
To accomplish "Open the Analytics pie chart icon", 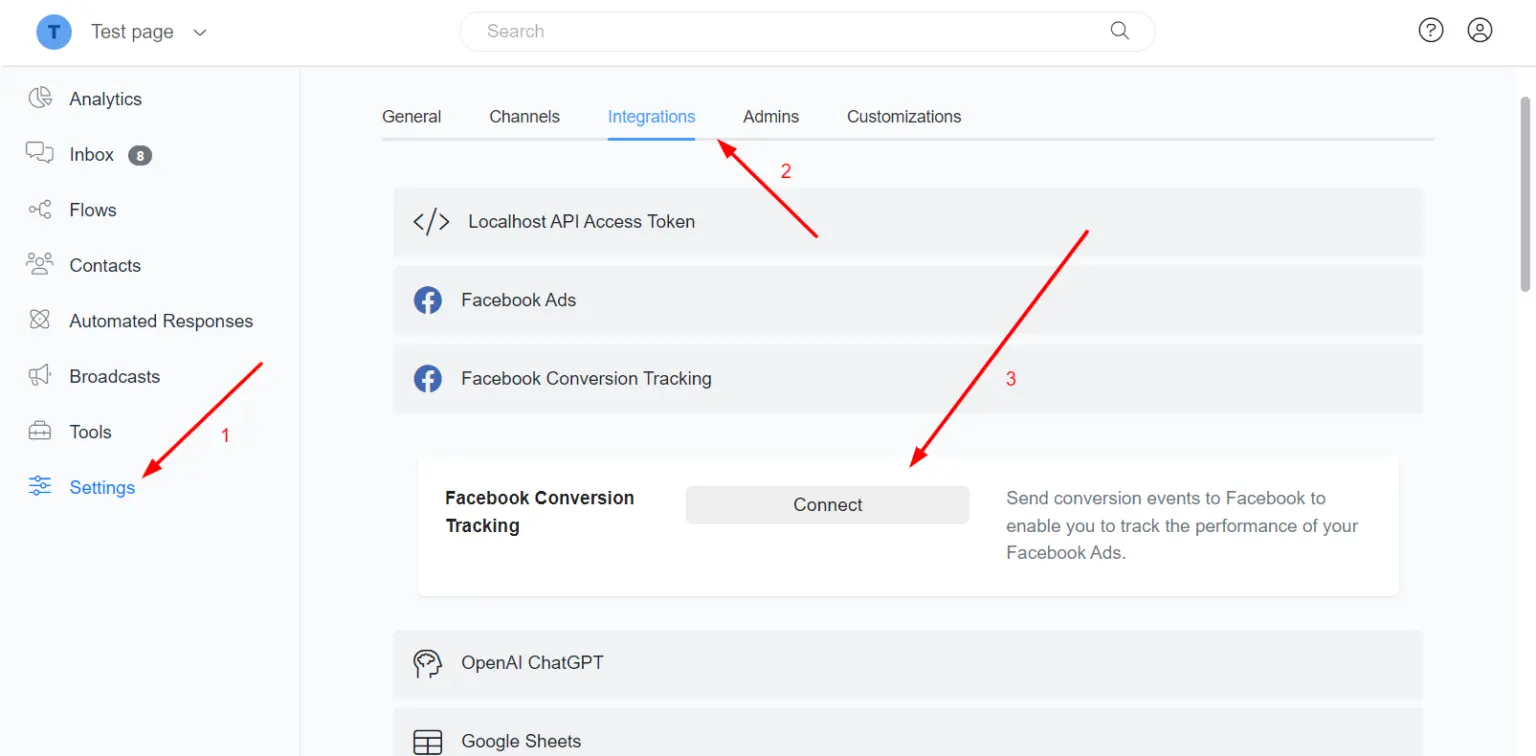I will (x=40, y=98).
